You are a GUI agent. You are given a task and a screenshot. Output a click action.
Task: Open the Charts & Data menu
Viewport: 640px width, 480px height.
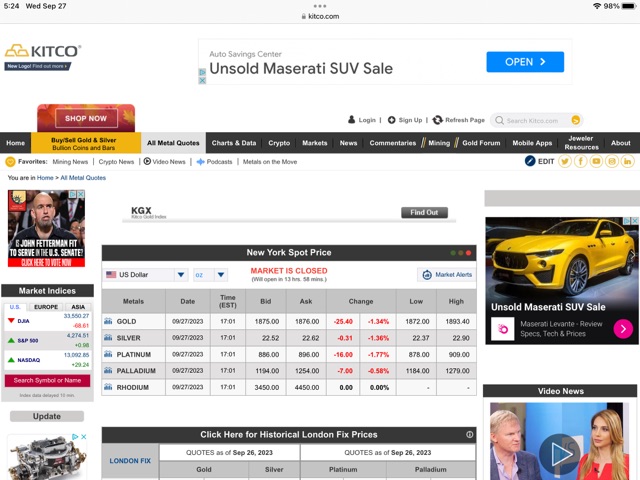pos(234,143)
